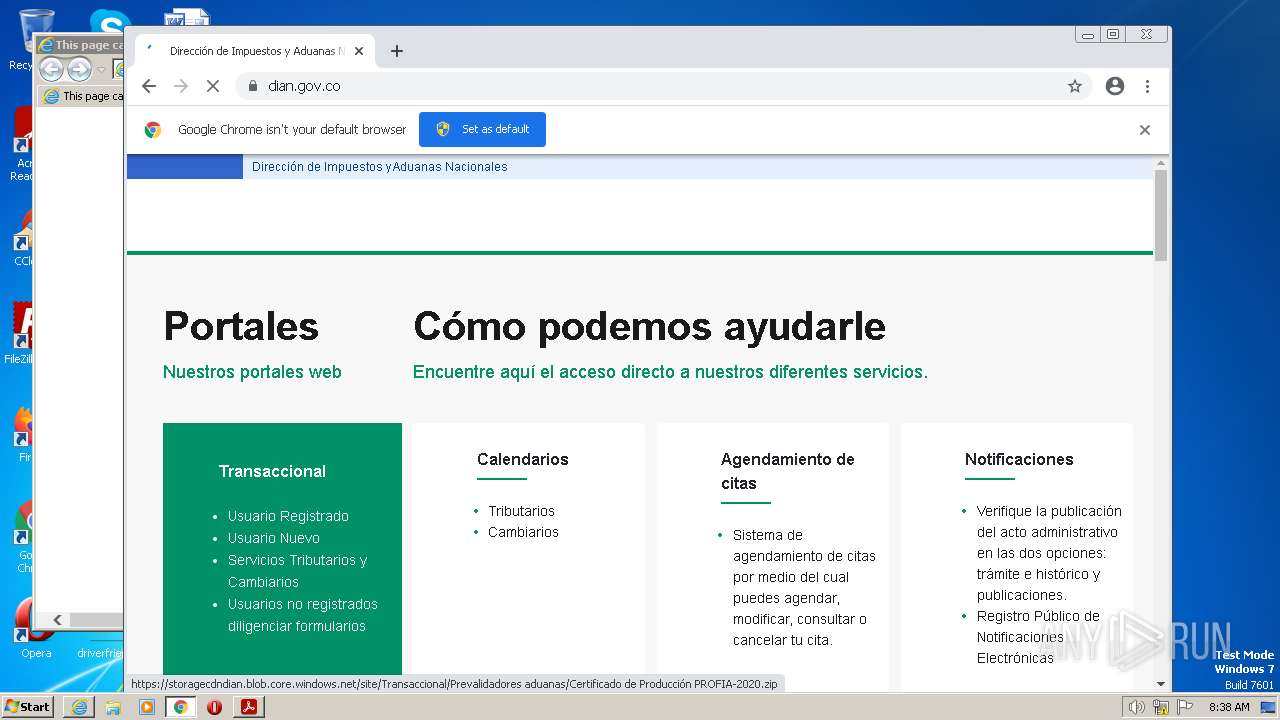Click the volume speaker tray icon
This screenshot has width=1280, height=720.
click(x=1136, y=707)
